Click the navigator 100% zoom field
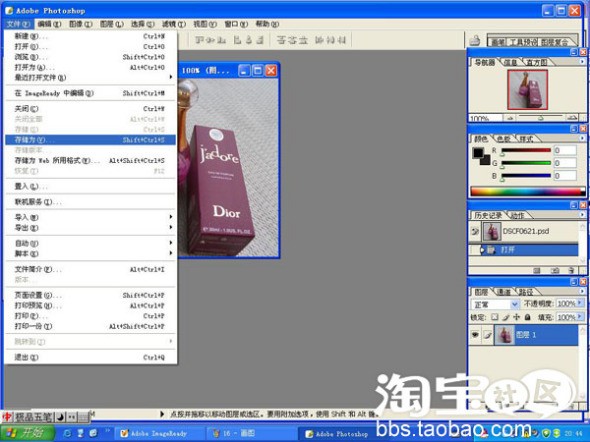Viewport: 590px width, 442px height. click(485, 118)
